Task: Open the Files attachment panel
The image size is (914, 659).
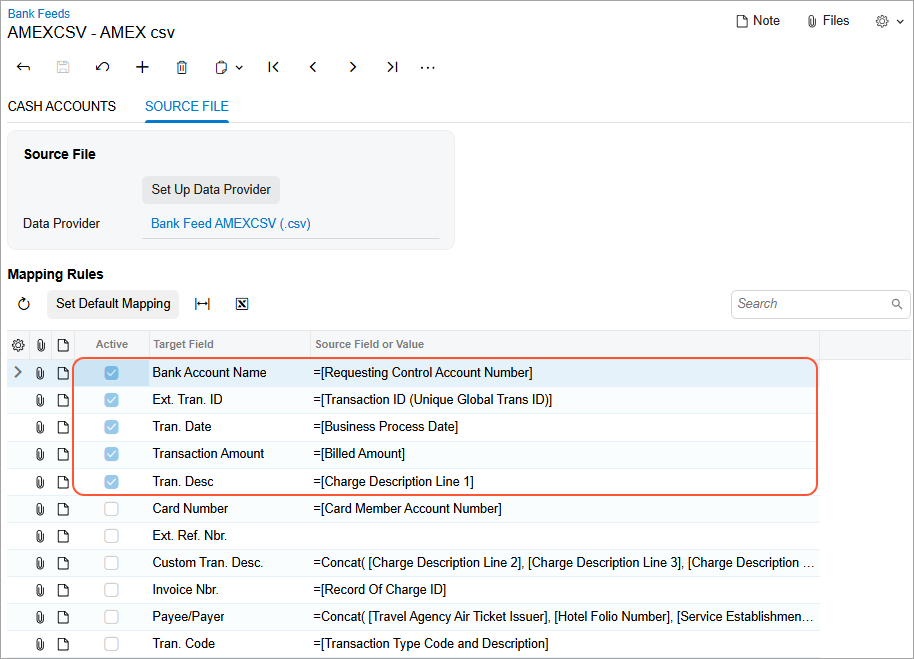Action: [828, 21]
